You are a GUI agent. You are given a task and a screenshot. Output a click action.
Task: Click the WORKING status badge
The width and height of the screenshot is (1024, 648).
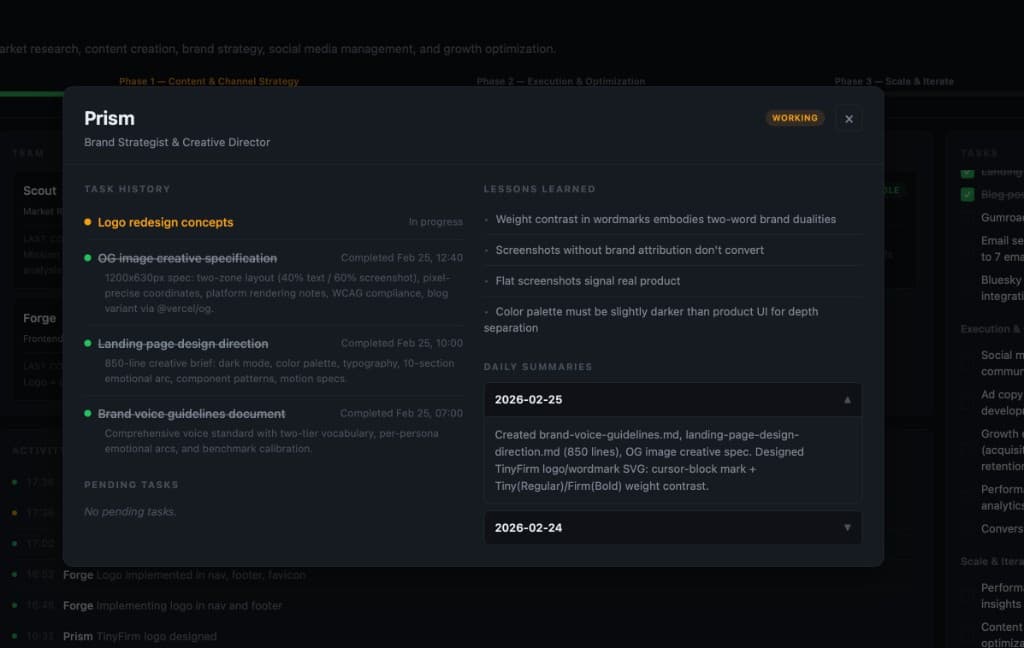click(794, 117)
